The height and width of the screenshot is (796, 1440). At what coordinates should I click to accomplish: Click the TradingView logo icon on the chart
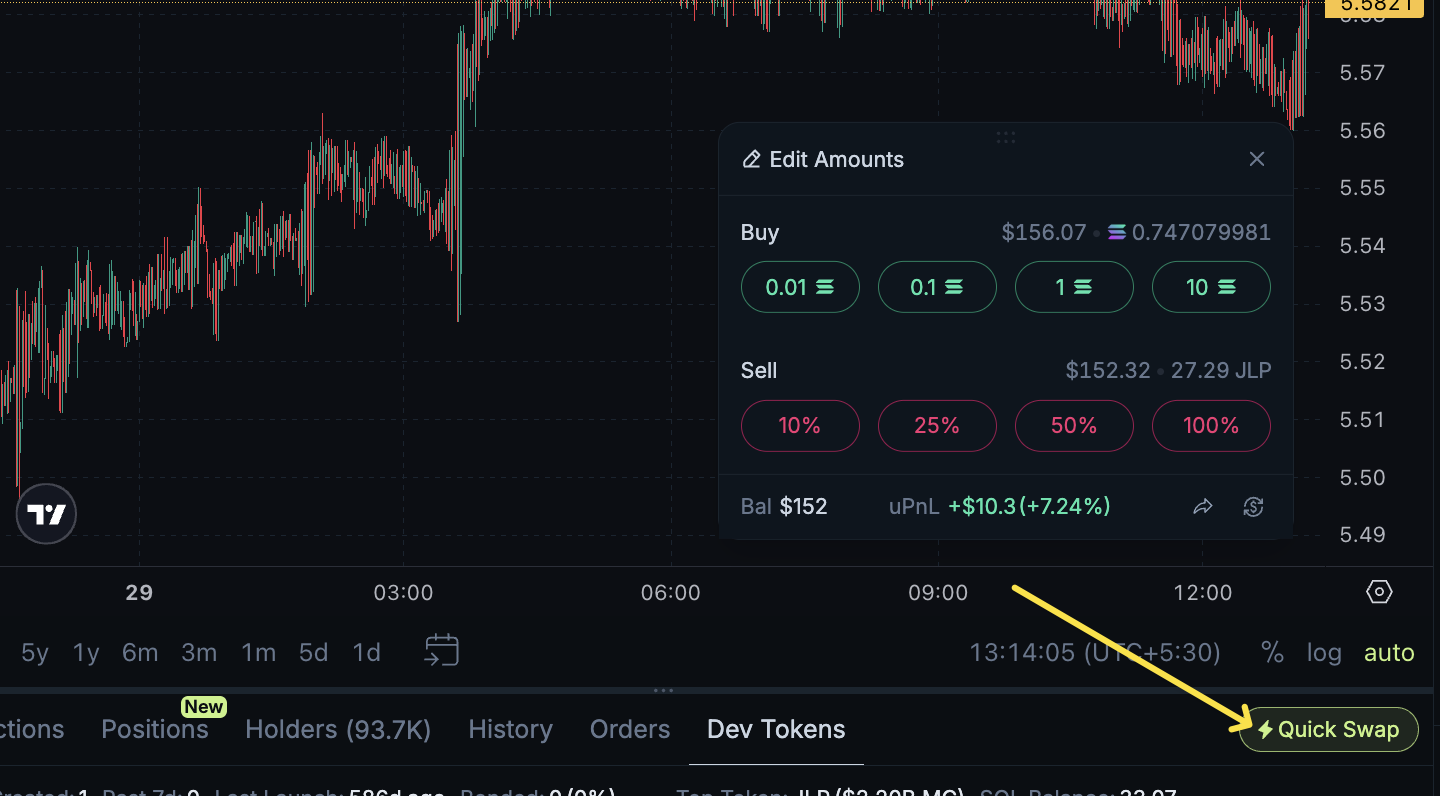click(46, 513)
